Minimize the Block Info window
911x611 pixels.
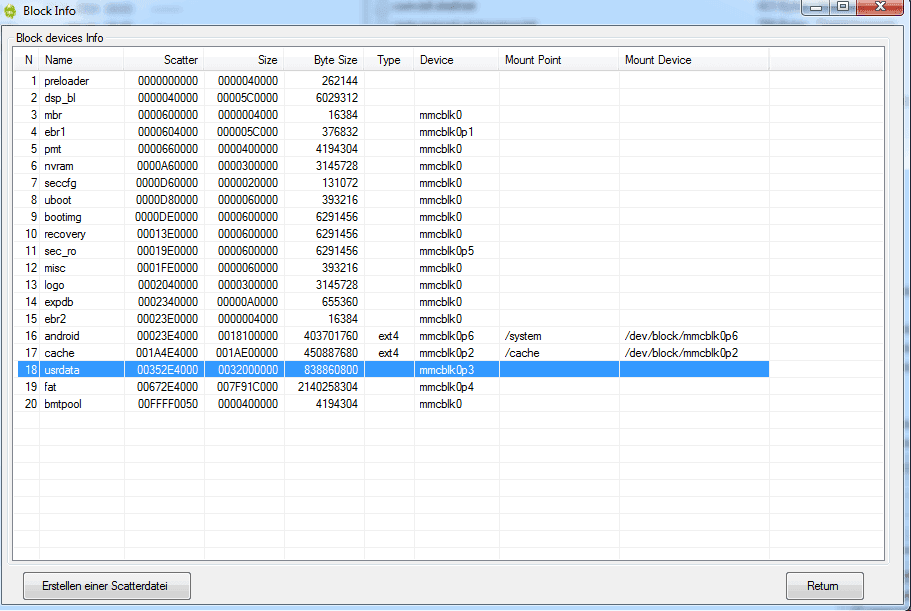(816, 7)
